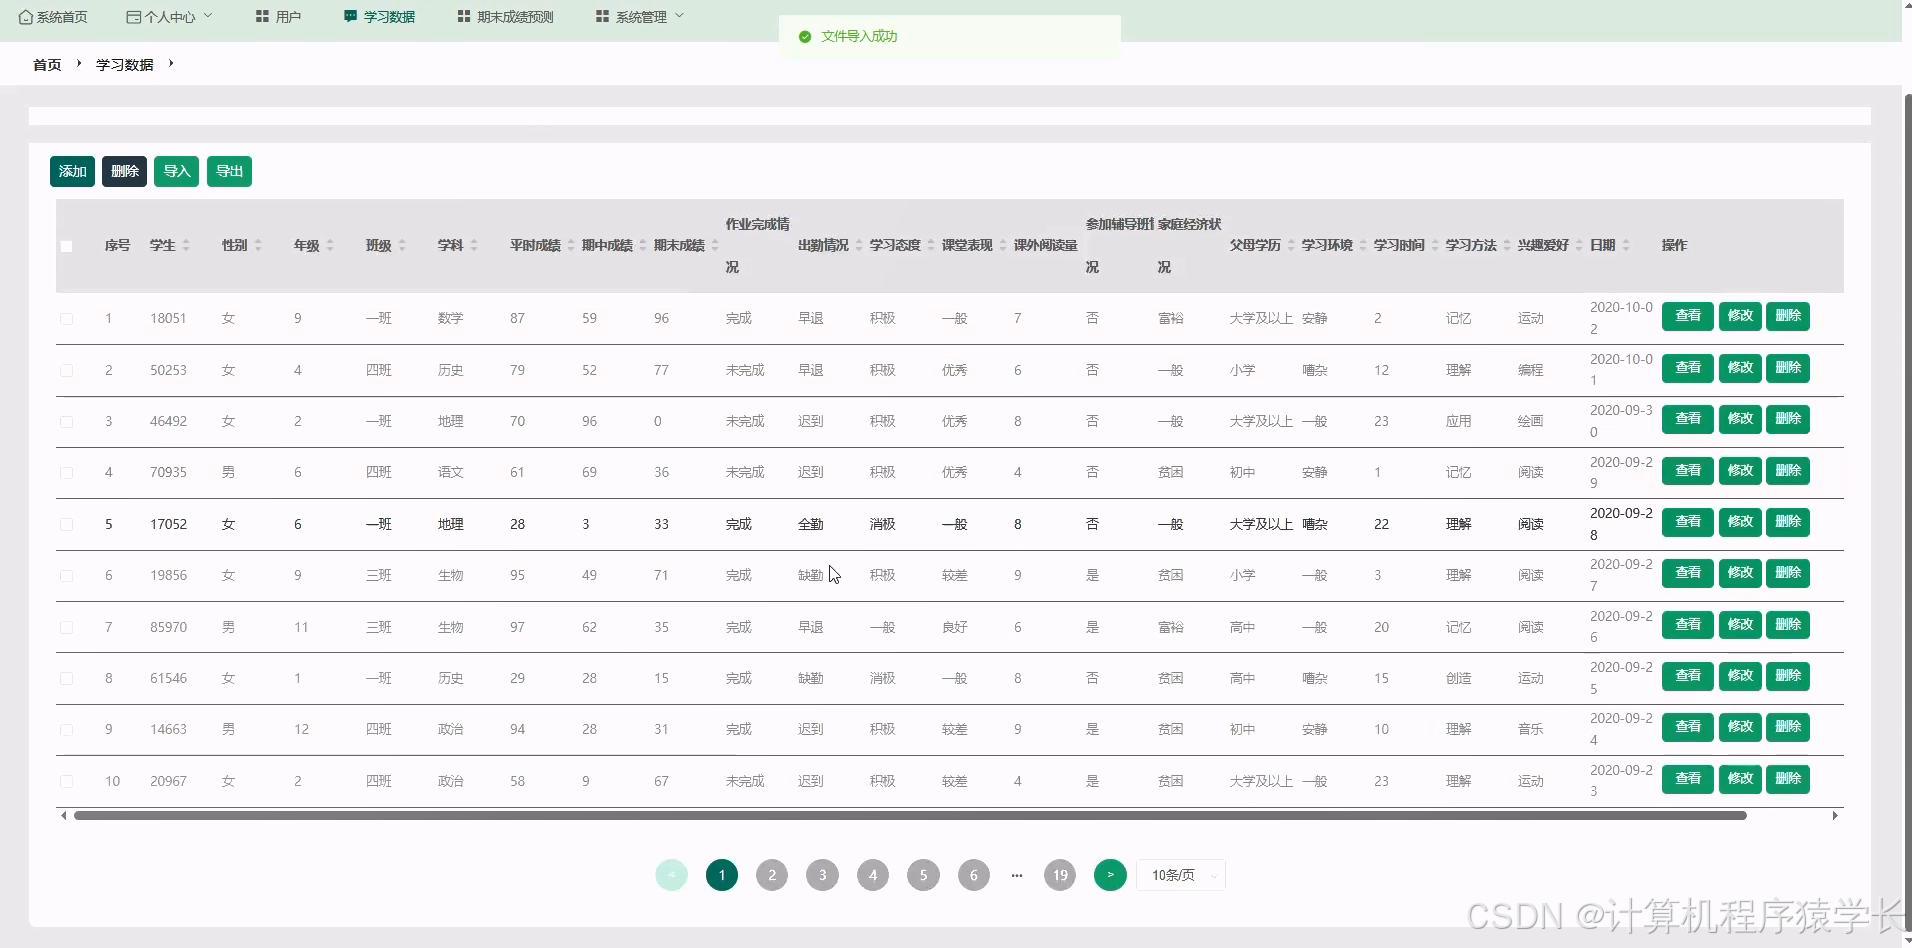Open the 用户 menu
This screenshot has width=1912, height=948.
point(278,17)
